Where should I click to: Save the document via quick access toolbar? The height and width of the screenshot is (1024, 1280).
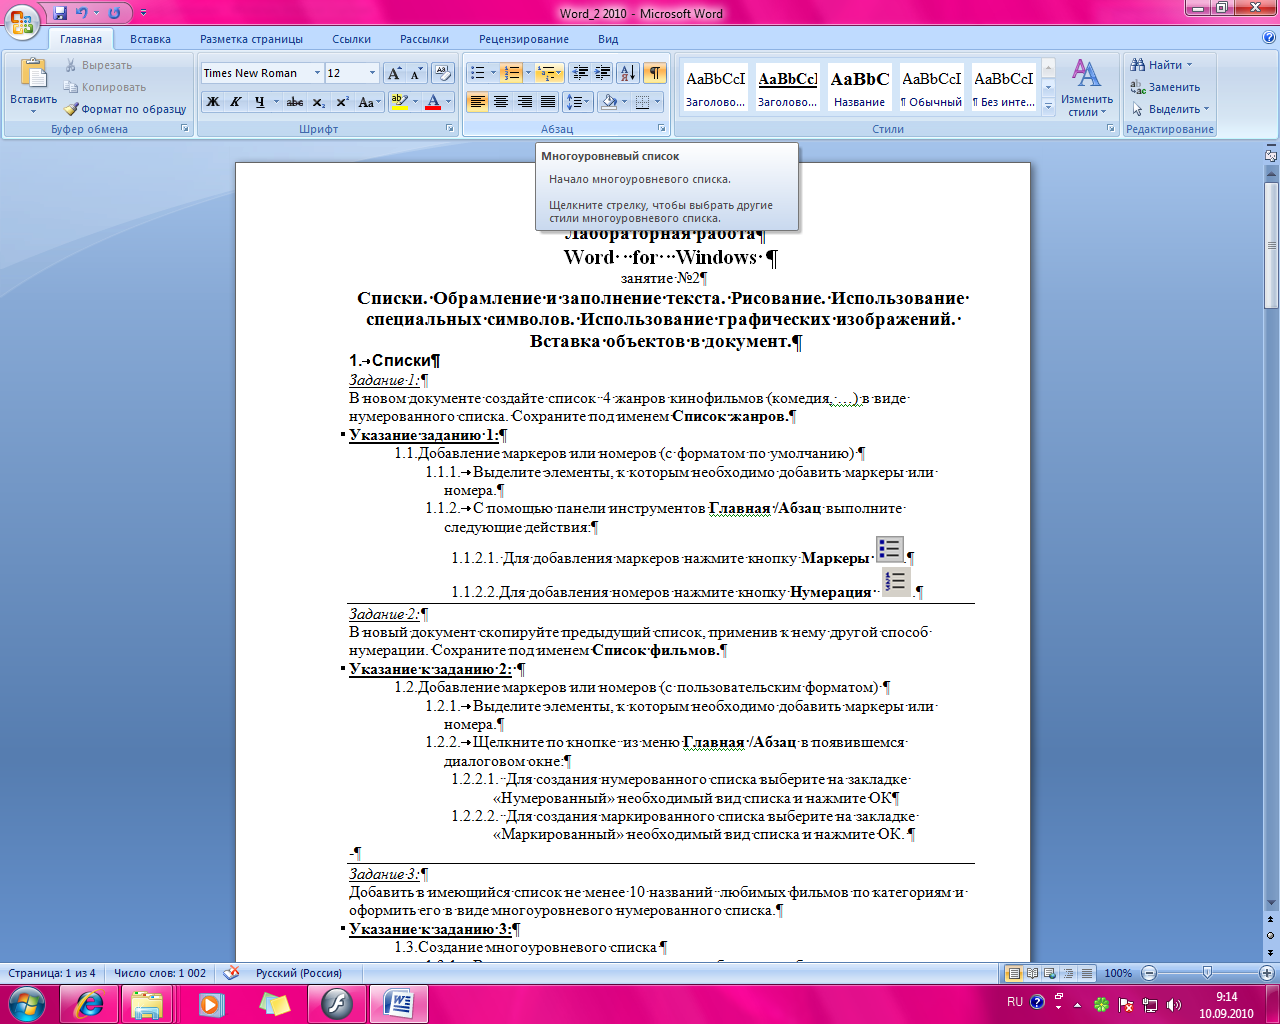coord(60,13)
